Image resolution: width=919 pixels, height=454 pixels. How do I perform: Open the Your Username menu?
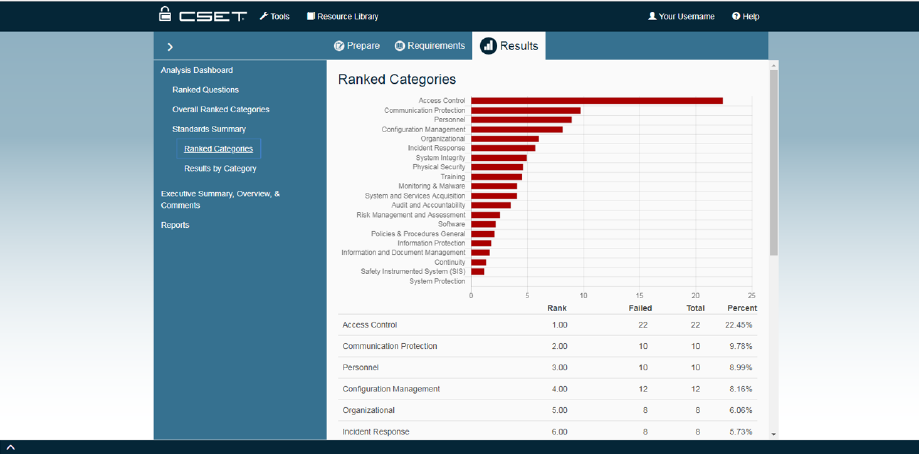tap(681, 16)
